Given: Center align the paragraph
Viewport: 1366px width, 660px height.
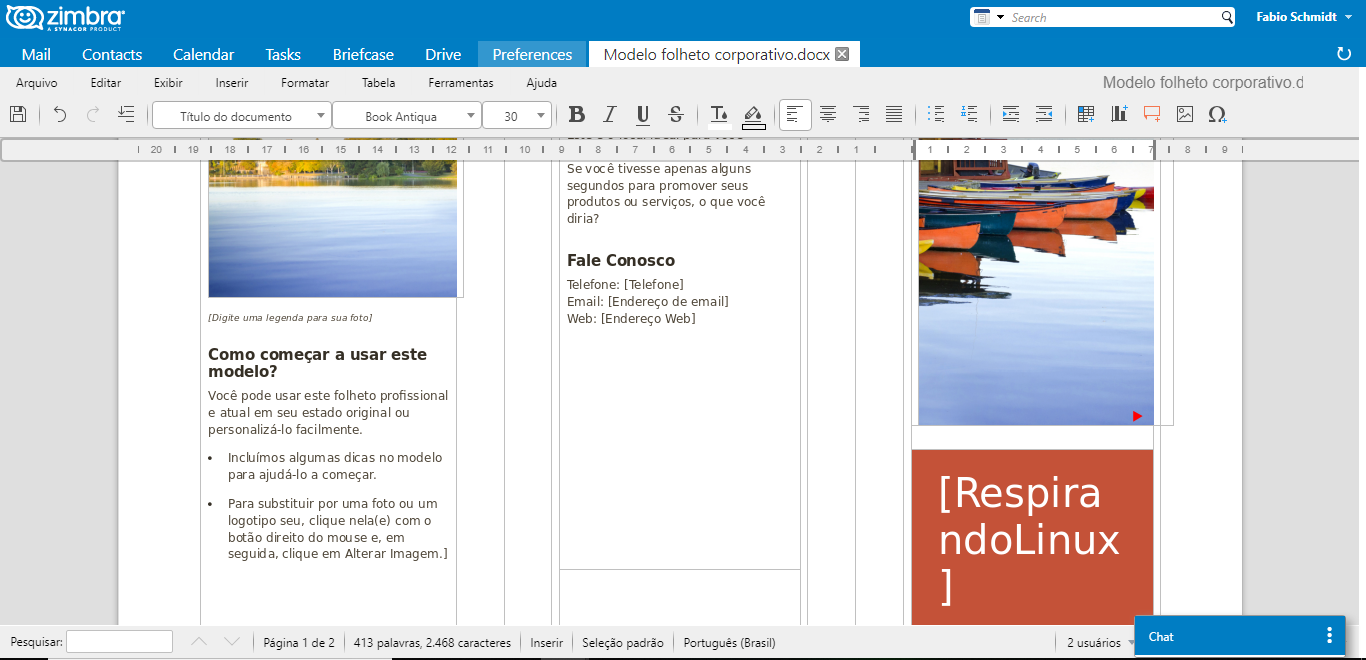Looking at the screenshot, I should 828,115.
